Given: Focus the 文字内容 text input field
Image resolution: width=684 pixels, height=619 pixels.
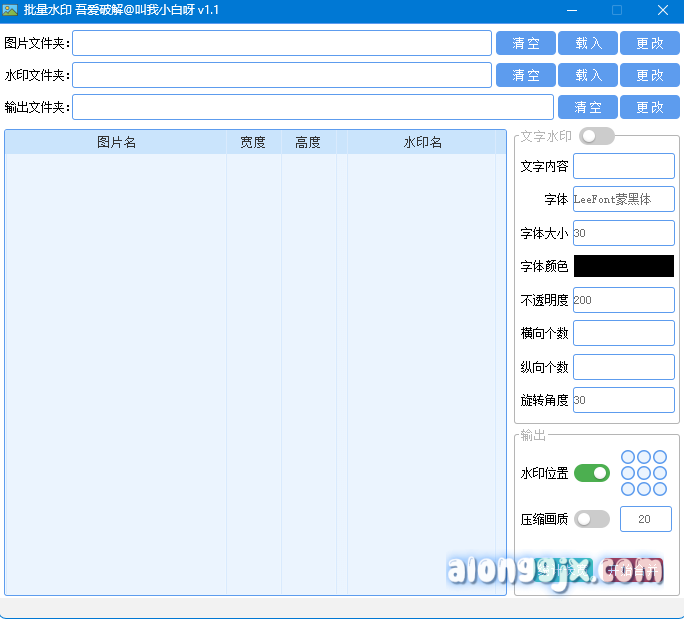Looking at the screenshot, I should 623,166.
